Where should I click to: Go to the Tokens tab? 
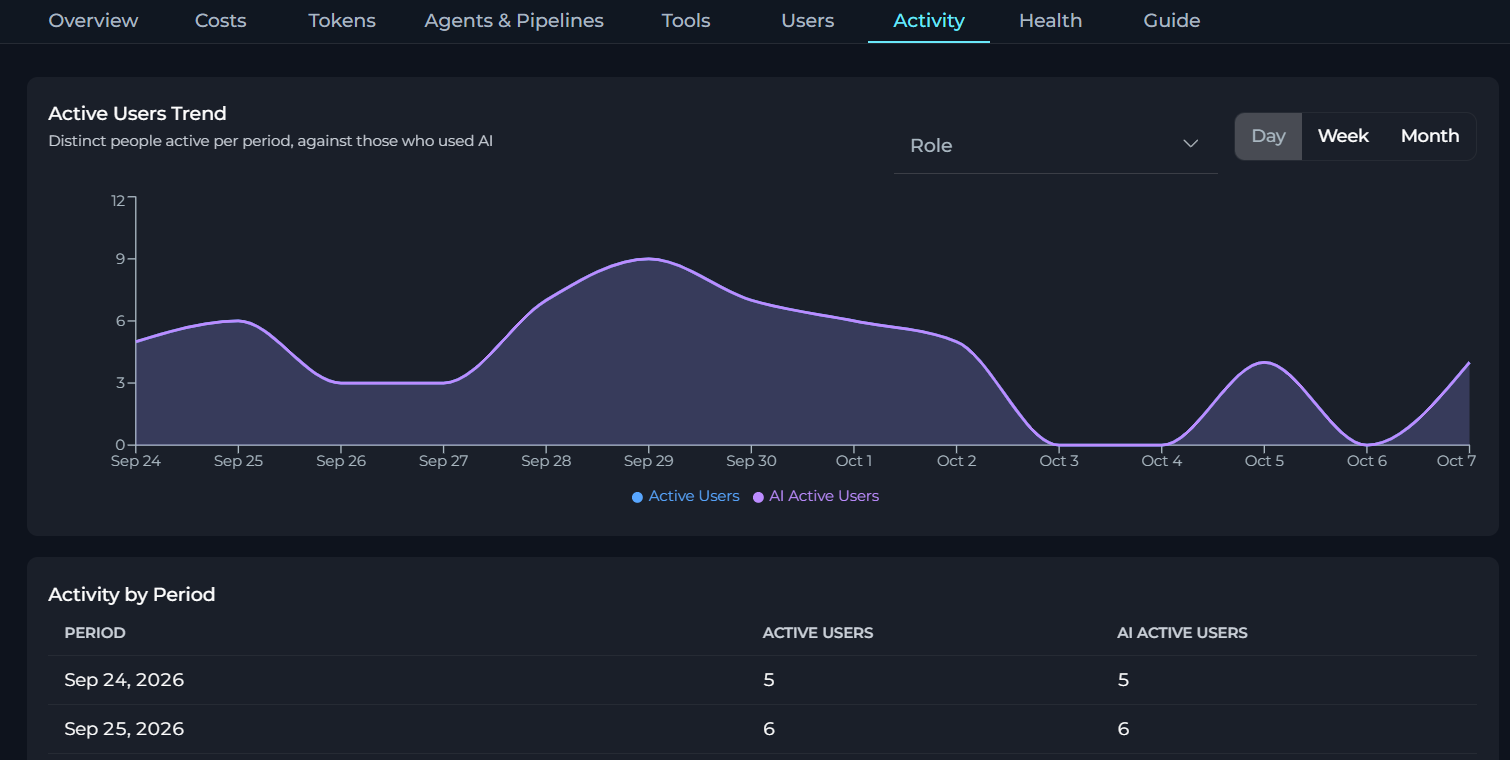(342, 20)
